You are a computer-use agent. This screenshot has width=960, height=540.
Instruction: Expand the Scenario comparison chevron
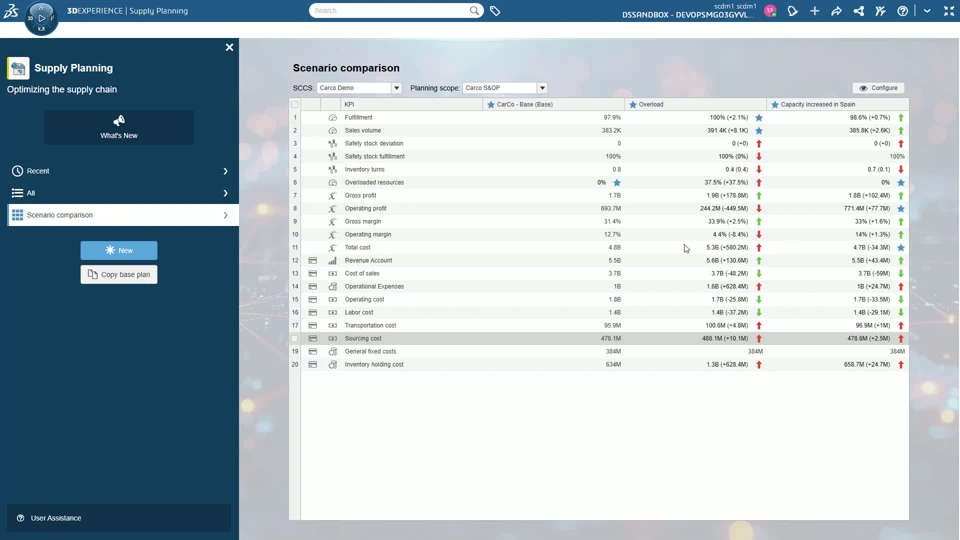point(225,216)
